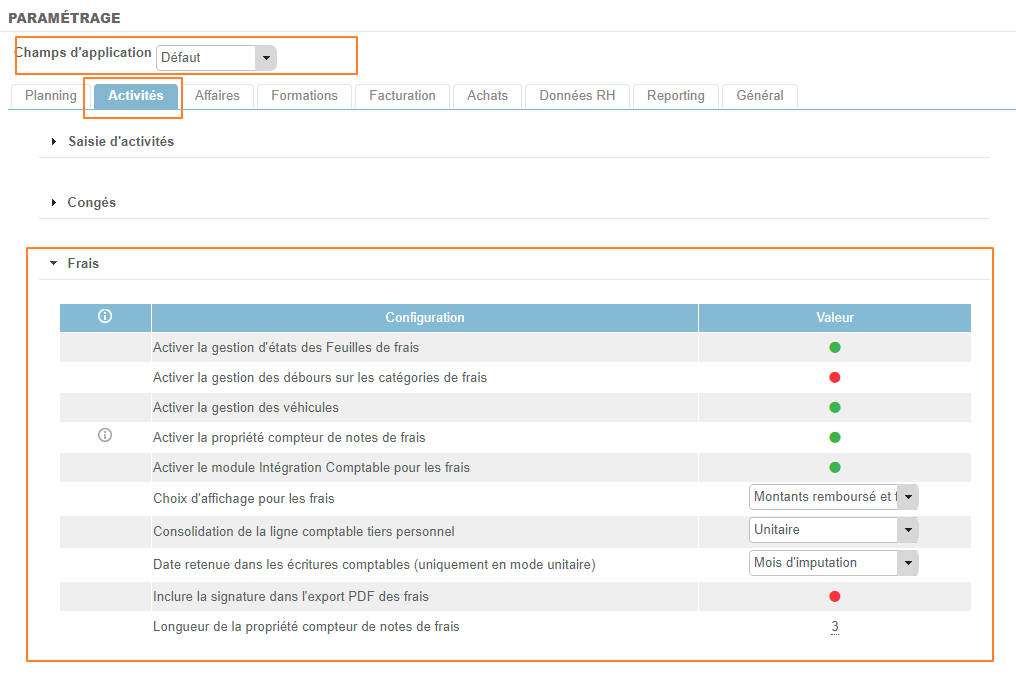Enable signature in PDF export red dot

[x=834, y=596]
